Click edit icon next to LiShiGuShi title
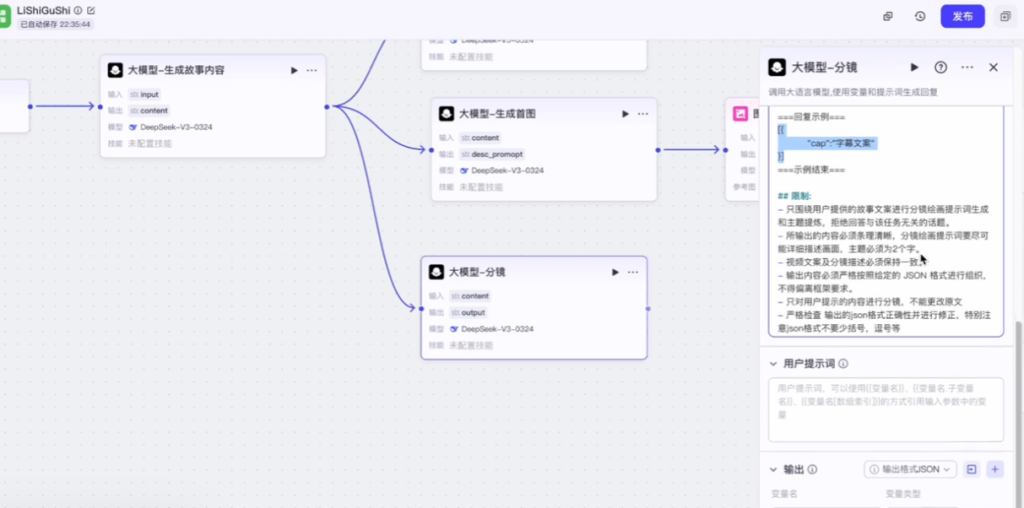This screenshot has height=508, width=1024. [x=91, y=10]
